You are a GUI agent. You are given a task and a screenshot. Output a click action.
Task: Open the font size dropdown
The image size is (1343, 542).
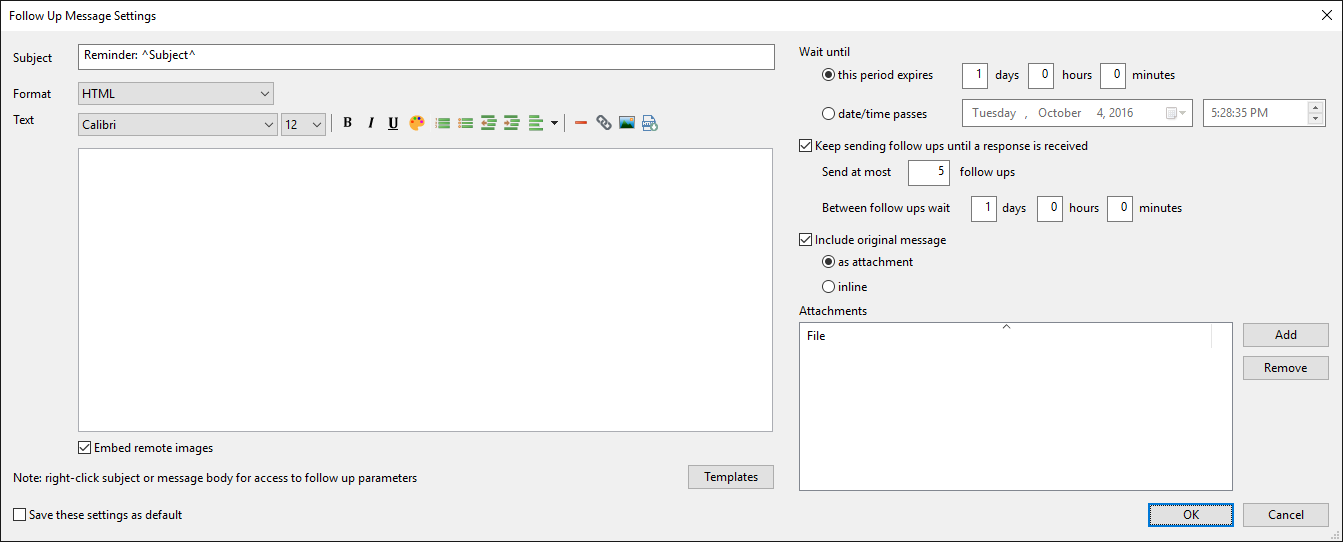pyautogui.click(x=303, y=125)
